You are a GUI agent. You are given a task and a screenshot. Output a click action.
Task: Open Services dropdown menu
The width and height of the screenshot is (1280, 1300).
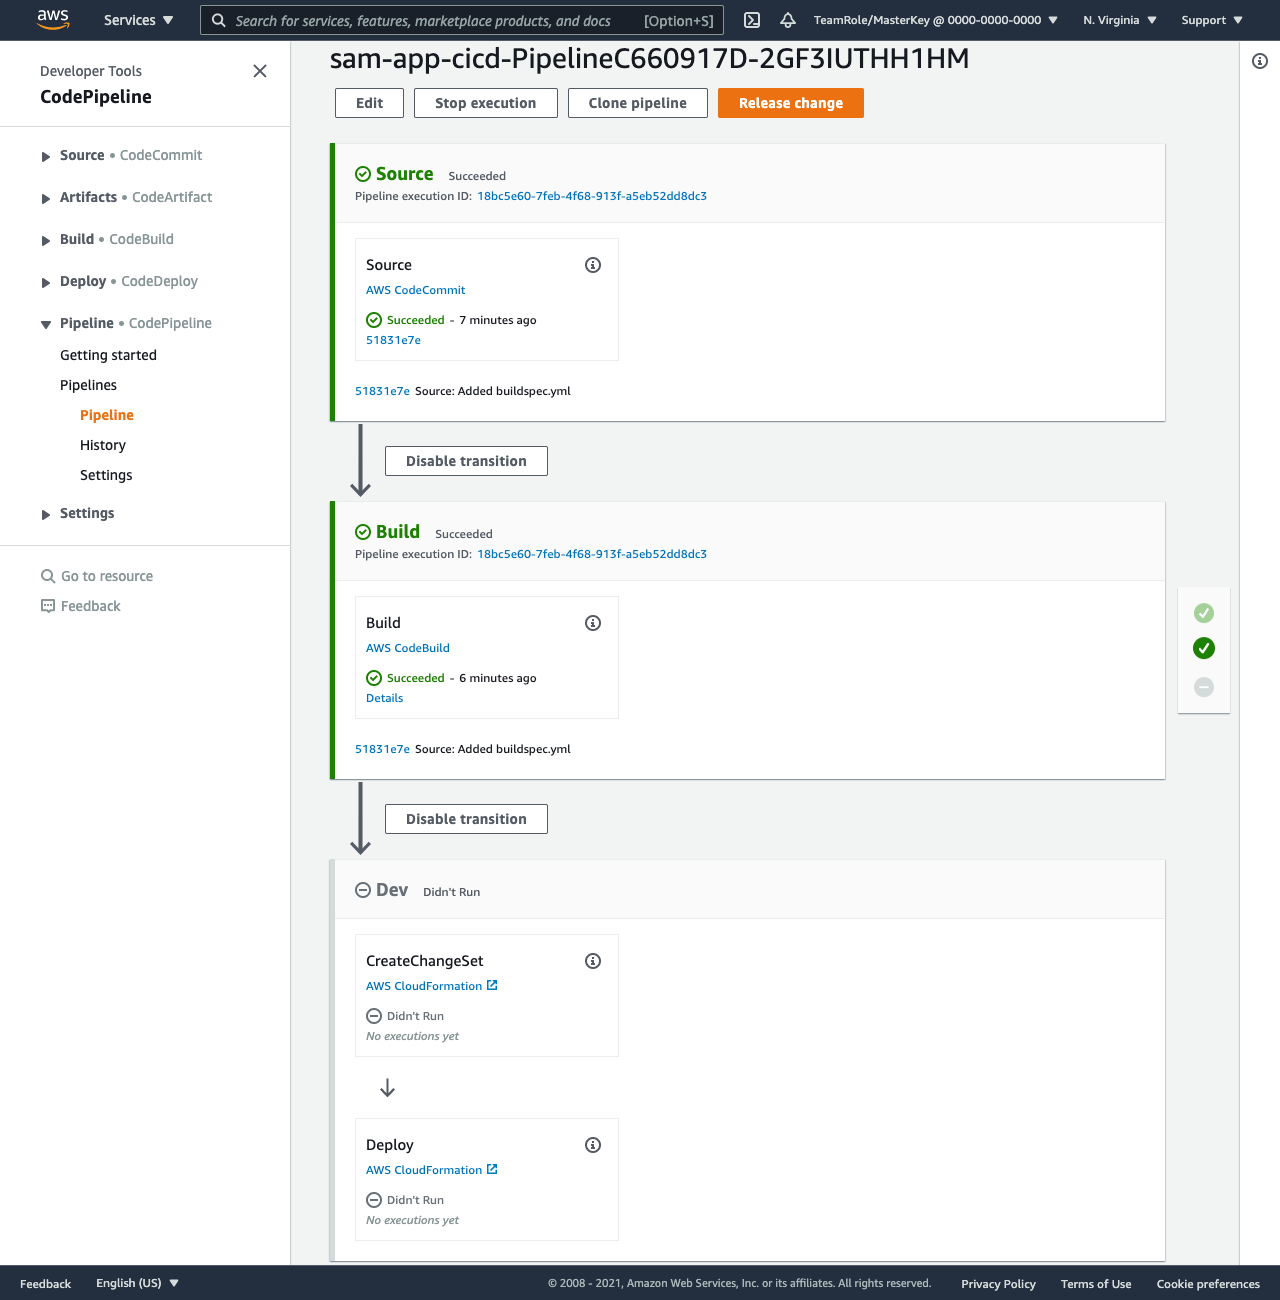coord(139,20)
